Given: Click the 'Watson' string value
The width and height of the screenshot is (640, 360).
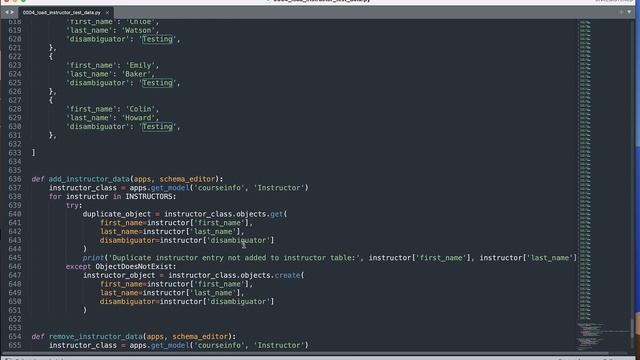Looking at the screenshot, I should pos(138,31).
